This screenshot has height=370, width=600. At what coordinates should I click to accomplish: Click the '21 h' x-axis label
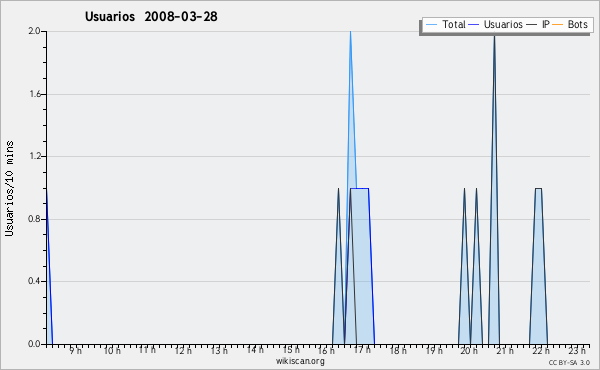pos(505,350)
